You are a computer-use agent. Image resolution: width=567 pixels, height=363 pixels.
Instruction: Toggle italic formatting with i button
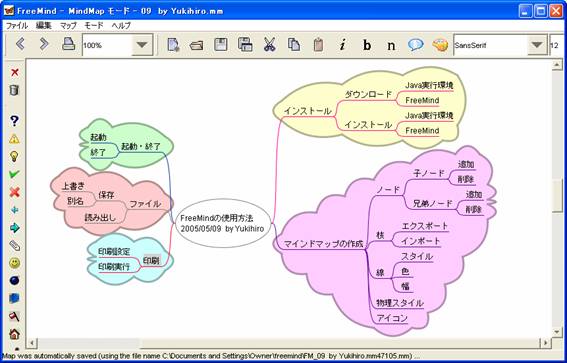tap(342, 45)
